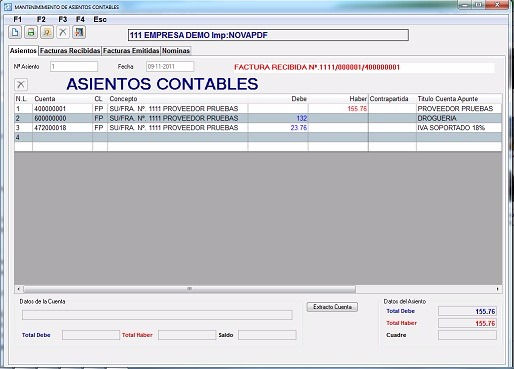The height and width of the screenshot is (369, 514).
Task: Click the exit door toolbar icon
Action: click(x=79, y=32)
